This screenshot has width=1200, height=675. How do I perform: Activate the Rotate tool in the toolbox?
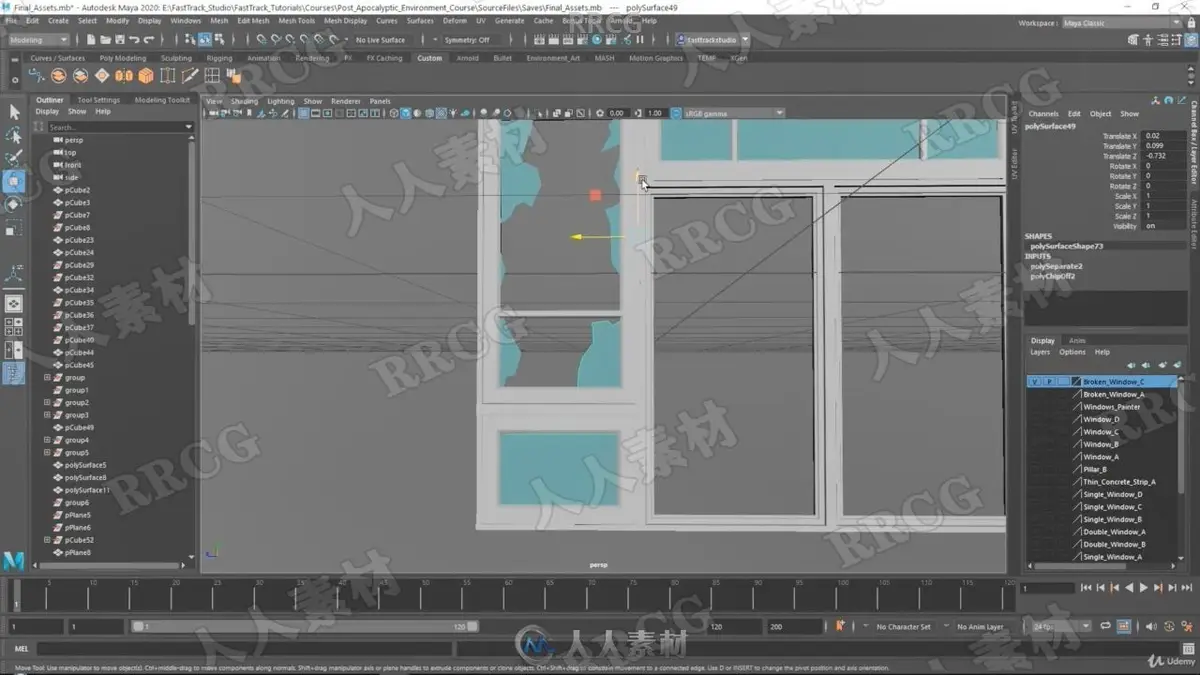click(14, 204)
